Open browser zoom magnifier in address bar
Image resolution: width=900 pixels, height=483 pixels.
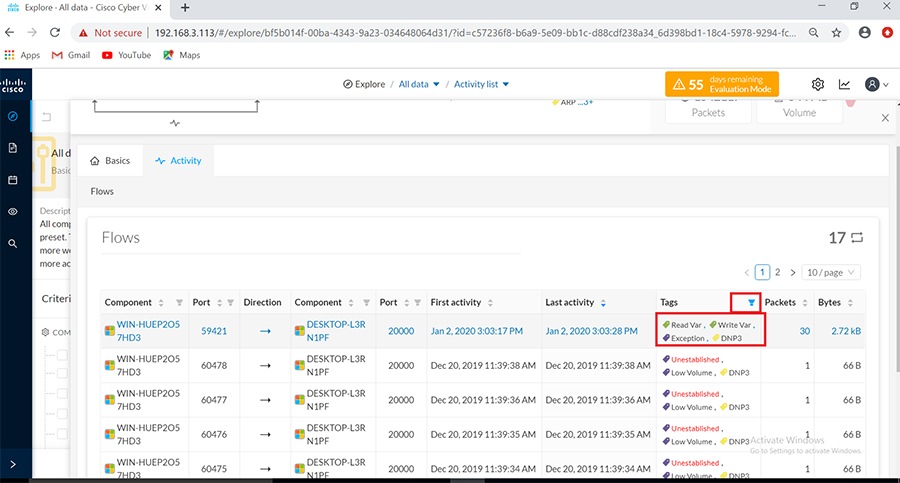[x=813, y=33]
